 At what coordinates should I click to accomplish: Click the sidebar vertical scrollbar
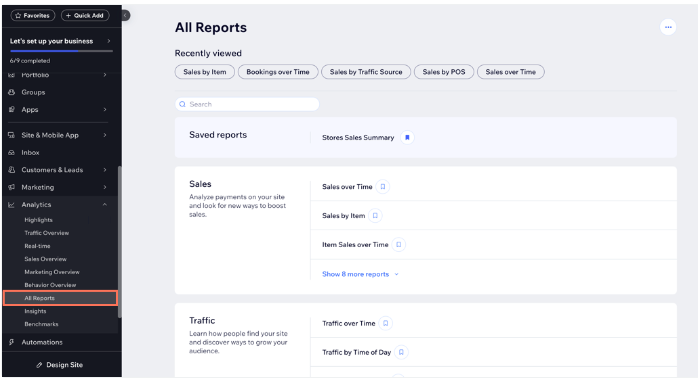[x=119, y=242]
